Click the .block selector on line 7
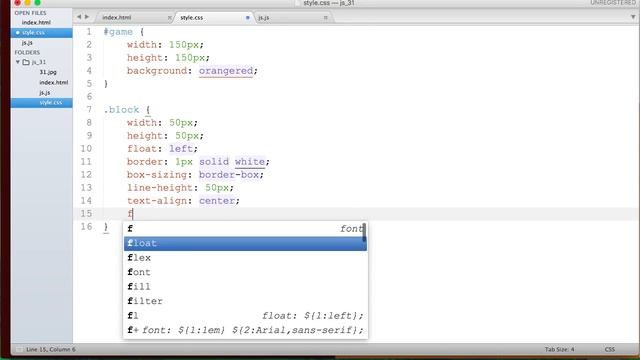Viewport: 640px width, 360px height. (121, 110)
